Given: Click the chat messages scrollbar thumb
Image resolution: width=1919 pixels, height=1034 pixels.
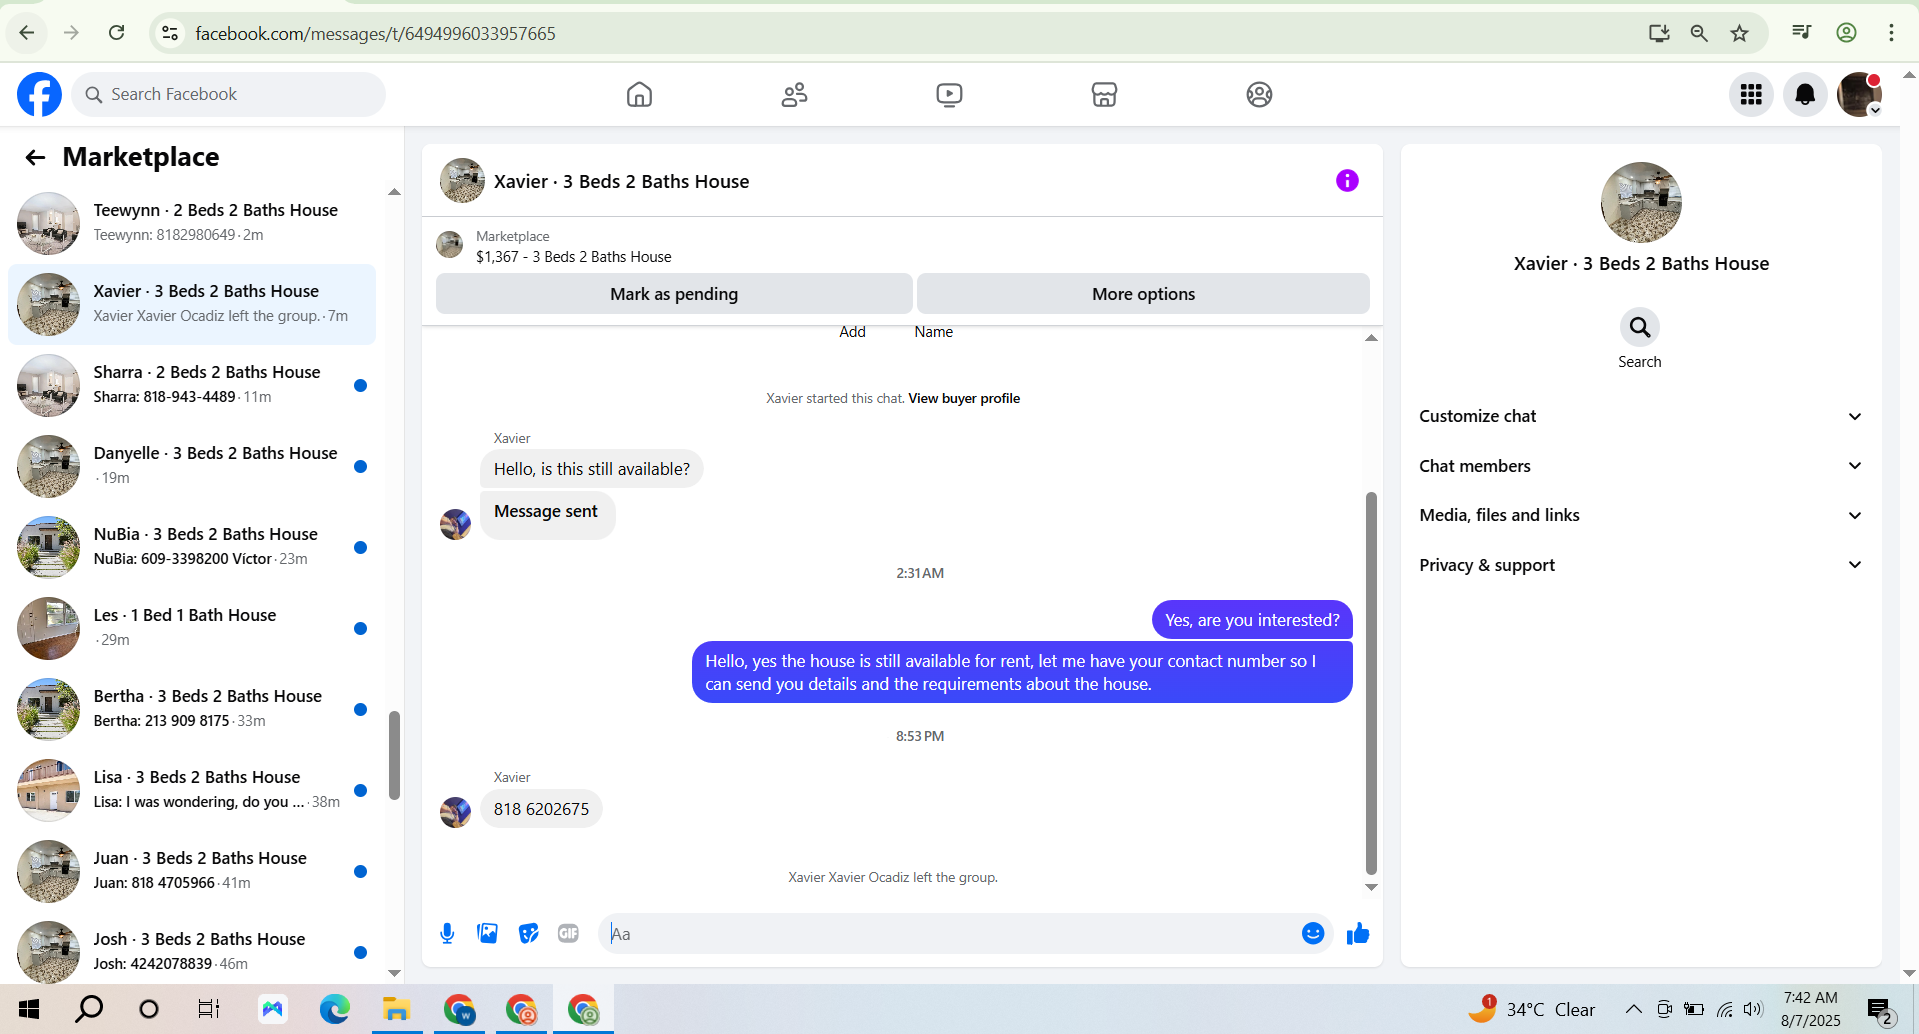Looking at the screenshot, I should click(x=1371, y=683).
